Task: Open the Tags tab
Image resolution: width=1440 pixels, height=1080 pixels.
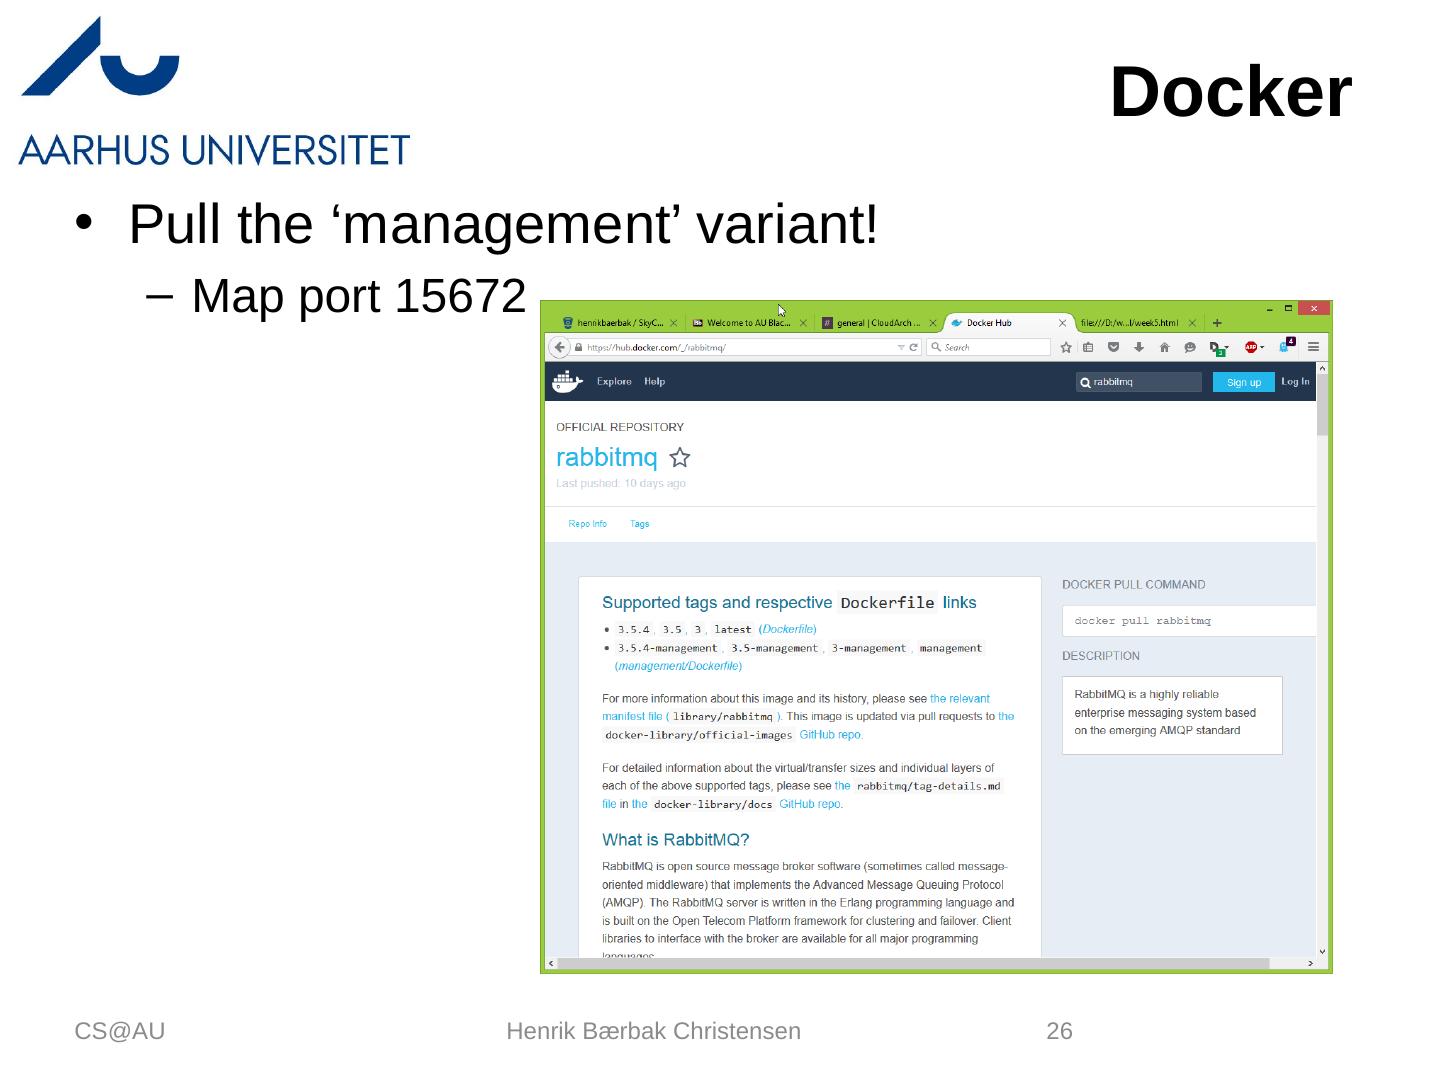Action: point(640,524)
